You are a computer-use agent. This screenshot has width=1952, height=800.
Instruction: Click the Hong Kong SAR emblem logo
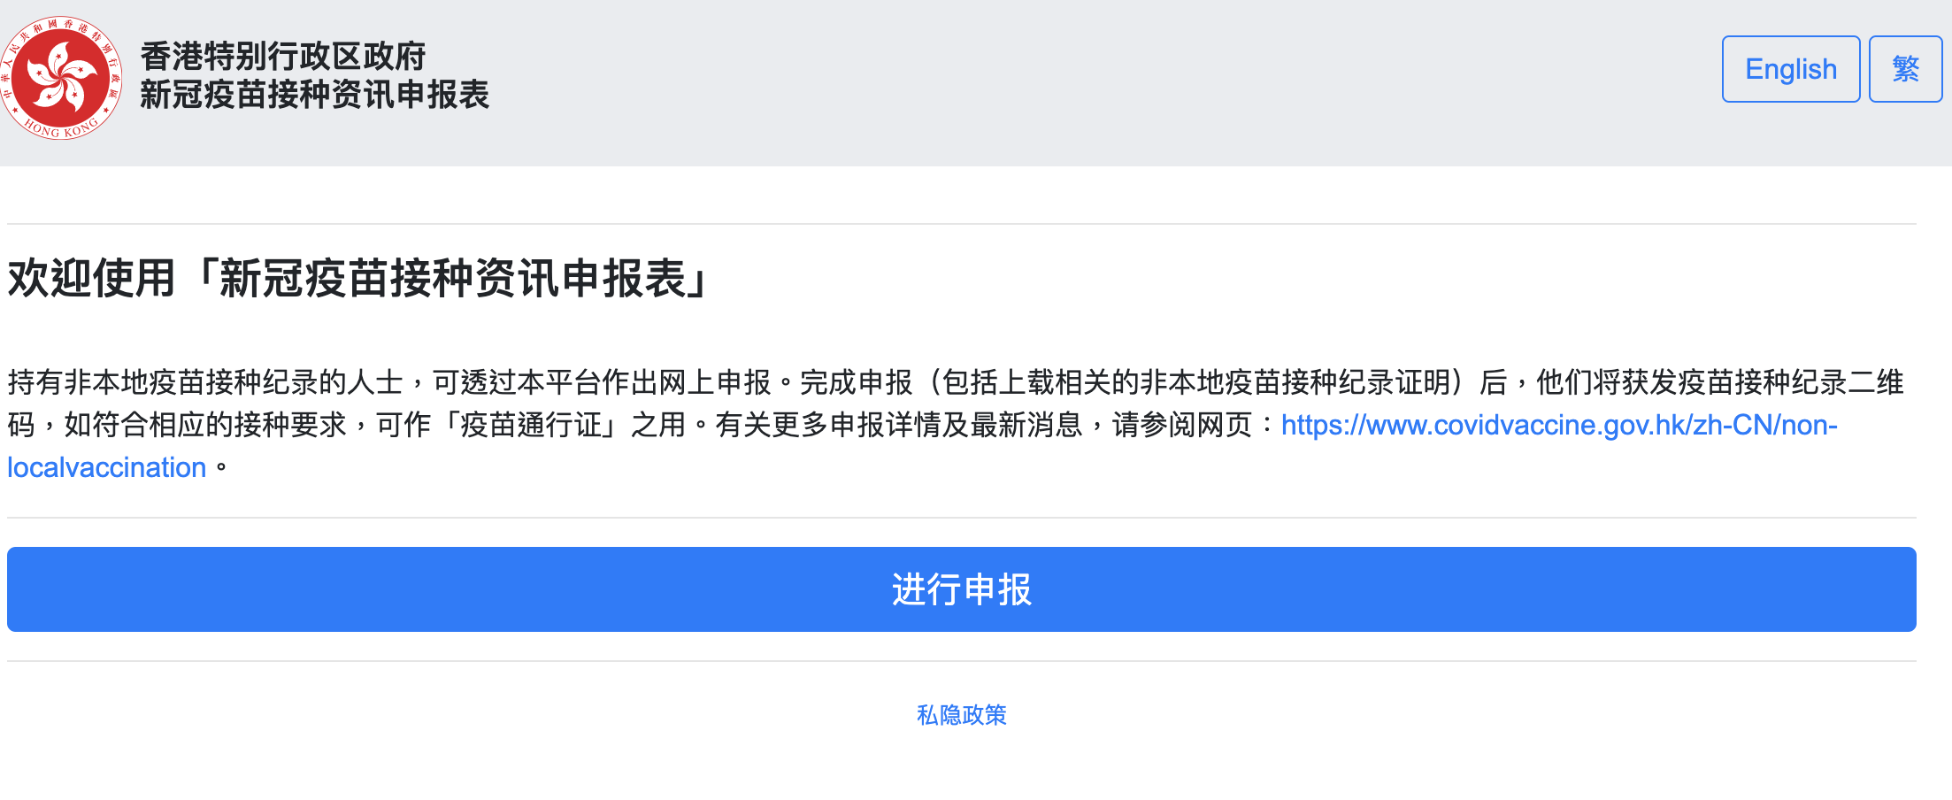pos(62,76)
